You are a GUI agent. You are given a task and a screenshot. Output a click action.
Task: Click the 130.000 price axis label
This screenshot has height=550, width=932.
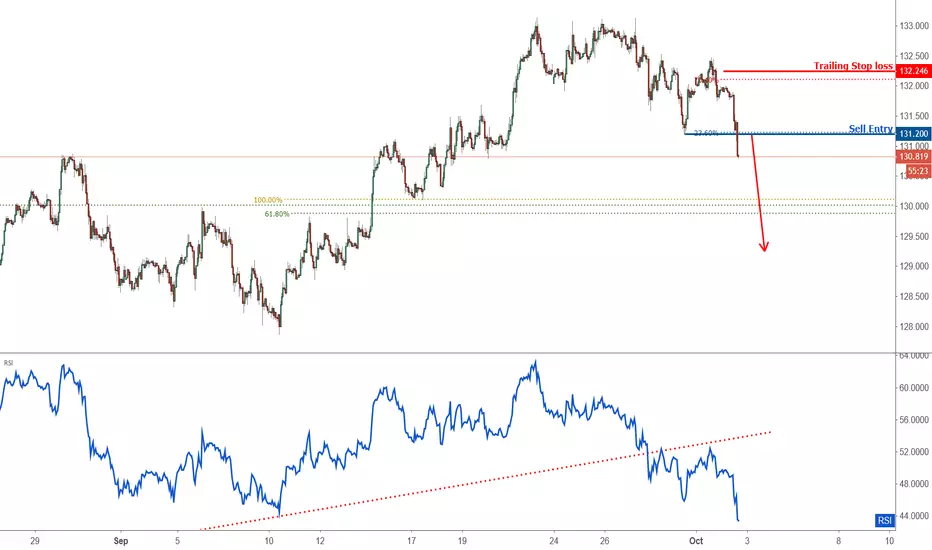click(914, 206)
